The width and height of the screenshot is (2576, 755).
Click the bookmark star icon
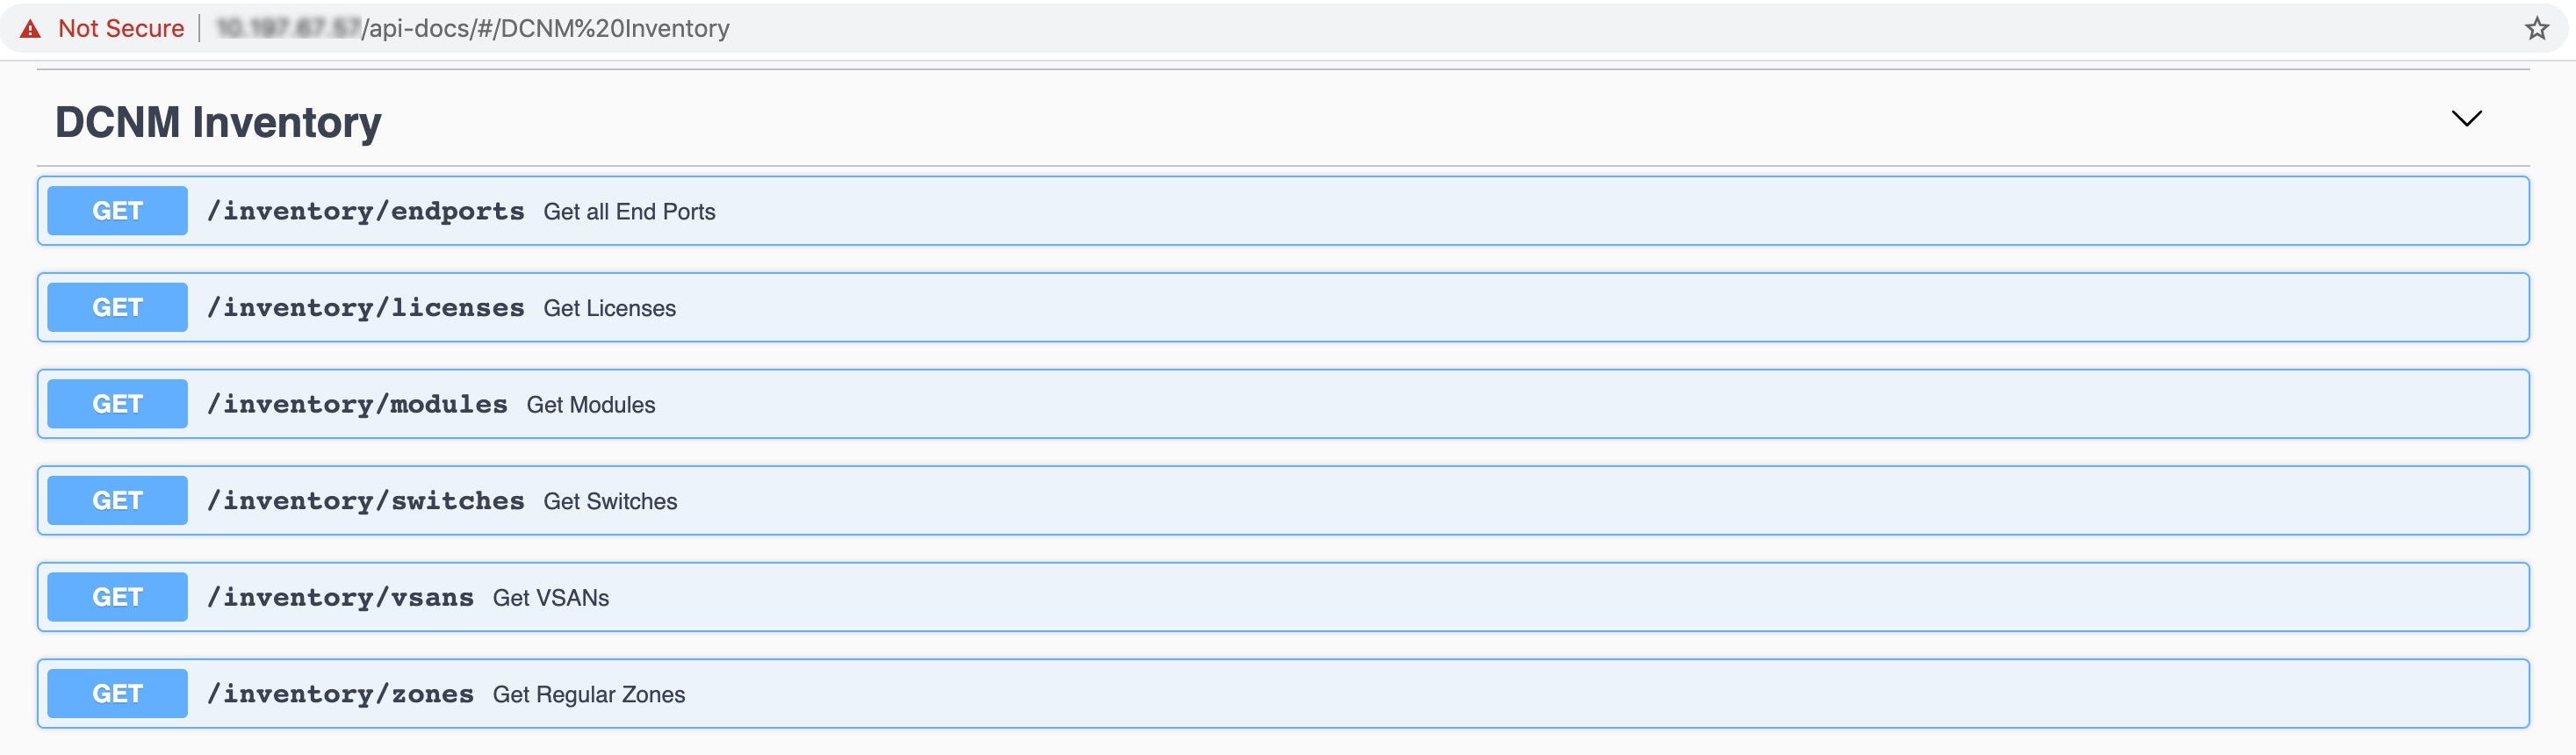coord(2537,27)
